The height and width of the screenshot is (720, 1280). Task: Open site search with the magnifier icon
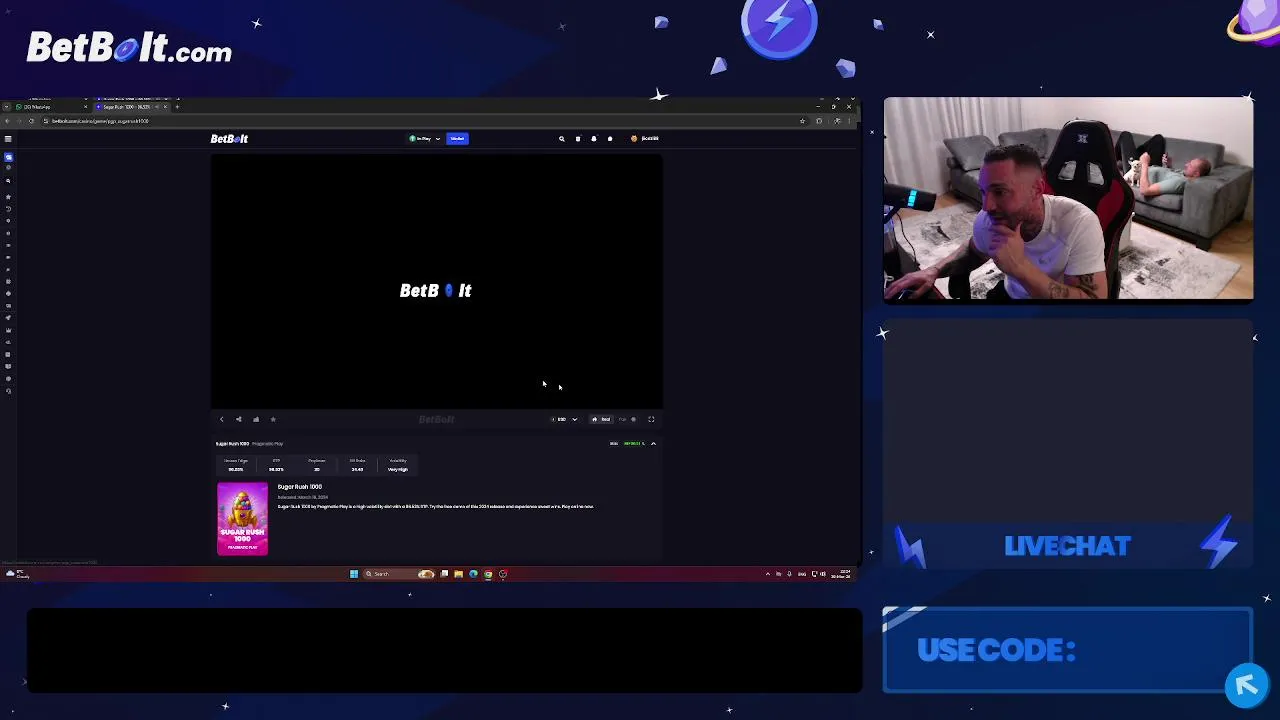click(x=562, y=139)
